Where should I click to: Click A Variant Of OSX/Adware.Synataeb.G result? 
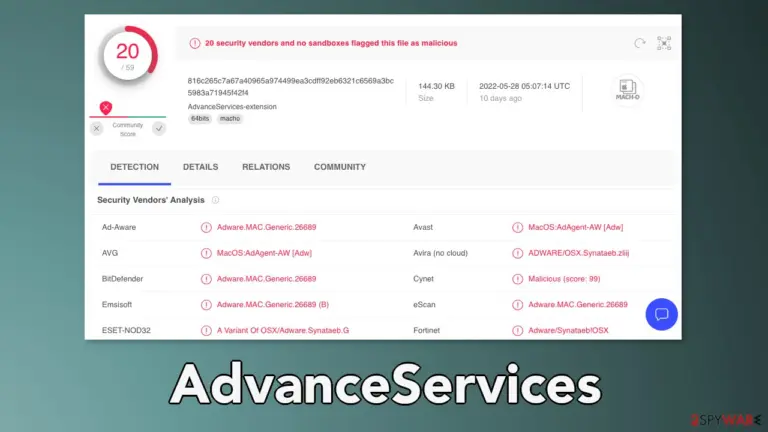click(283, 331)
